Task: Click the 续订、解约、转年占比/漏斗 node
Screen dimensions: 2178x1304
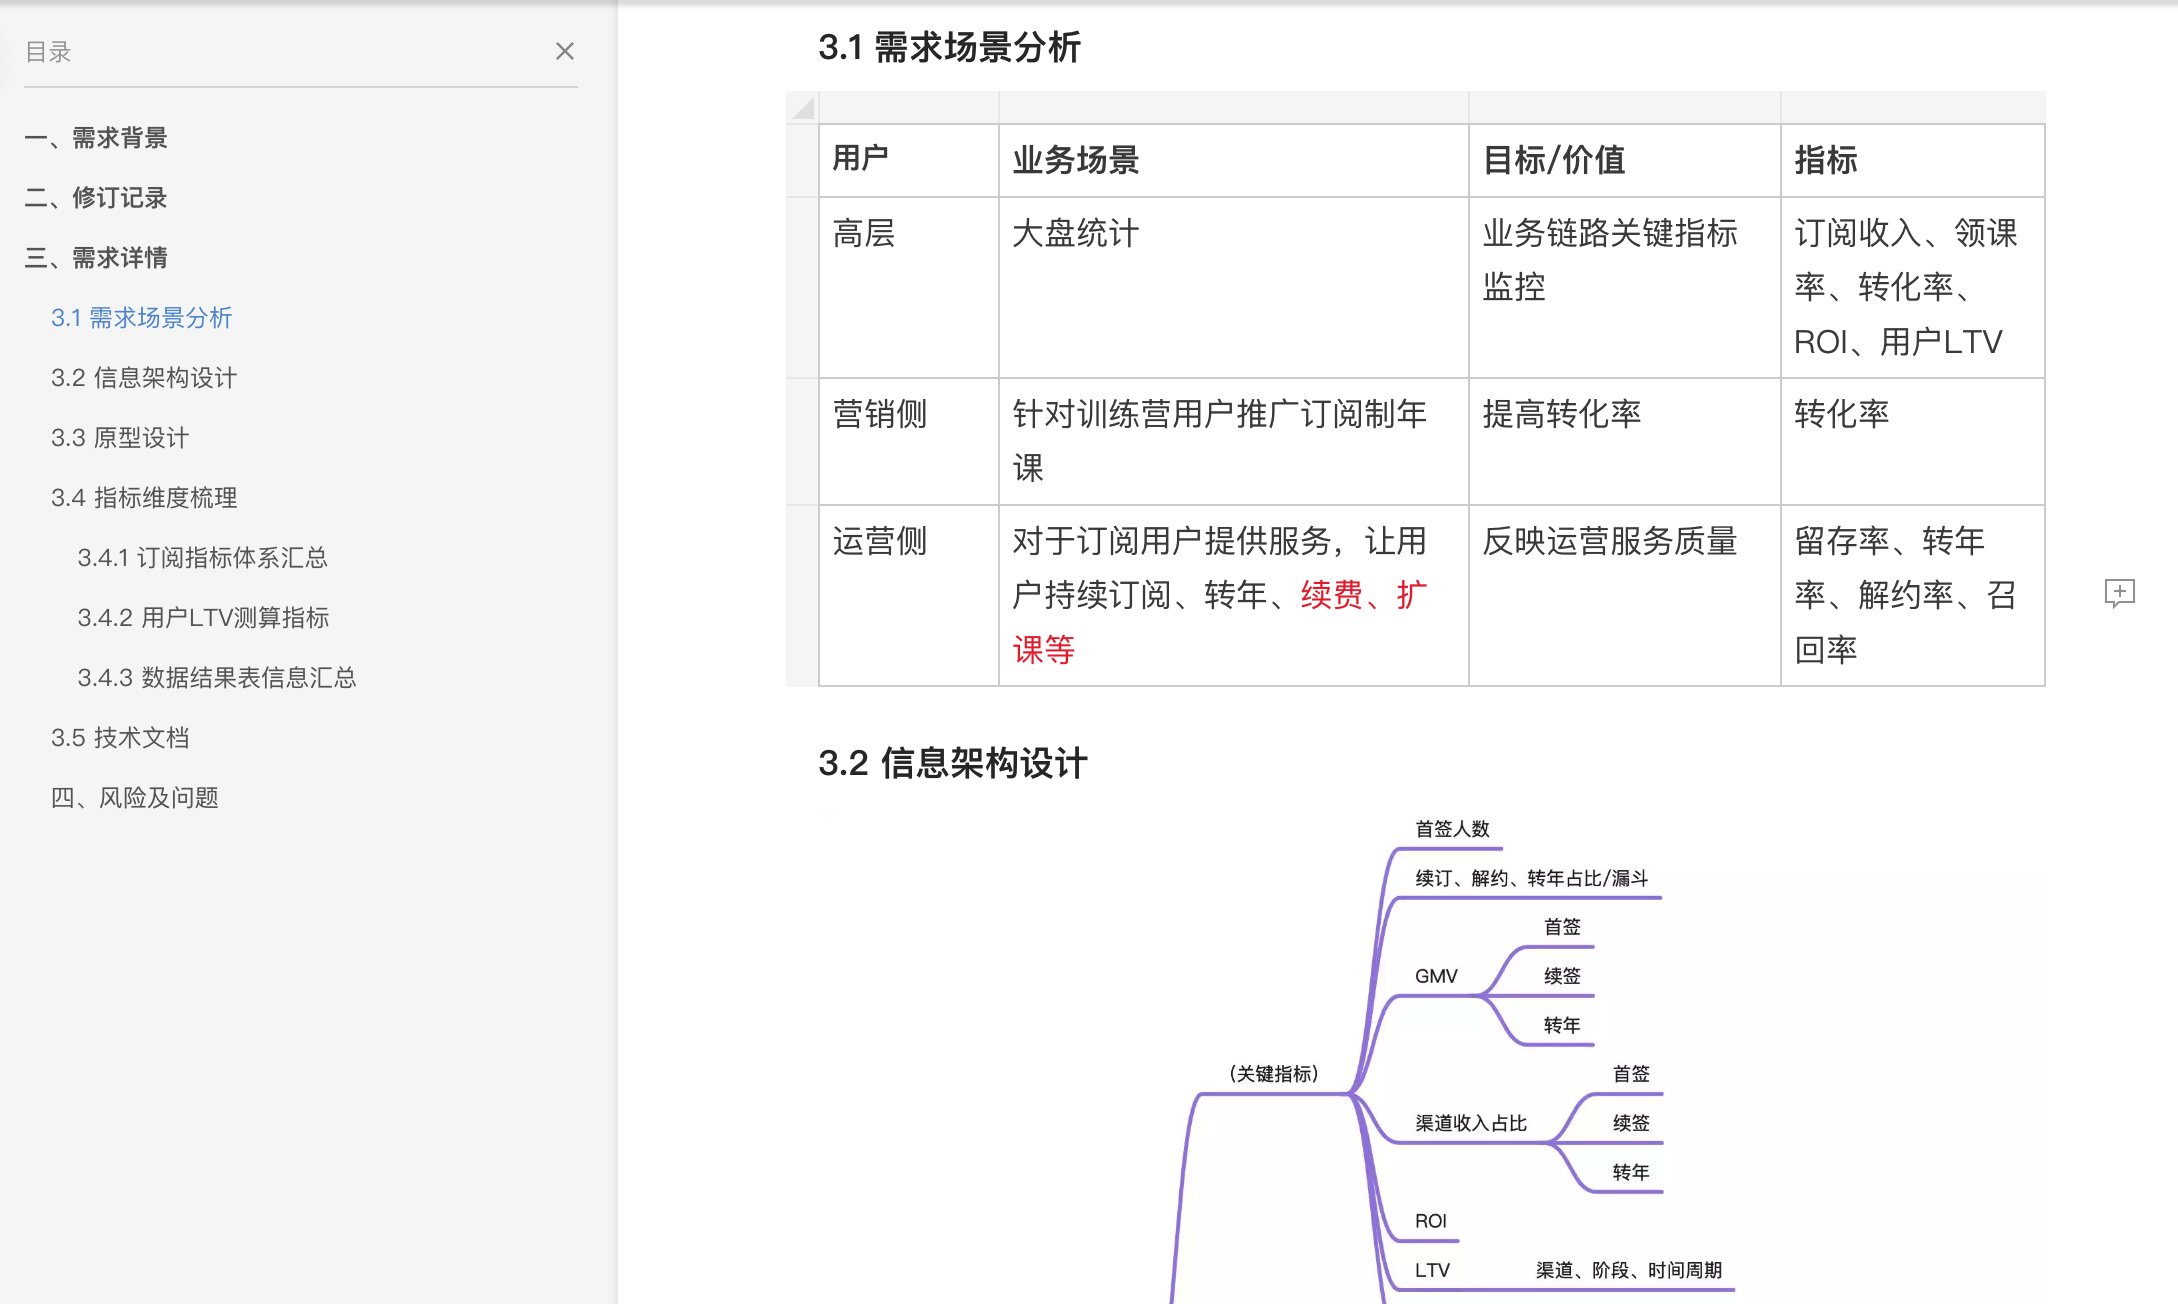Action: click(x=1531, y=878)
